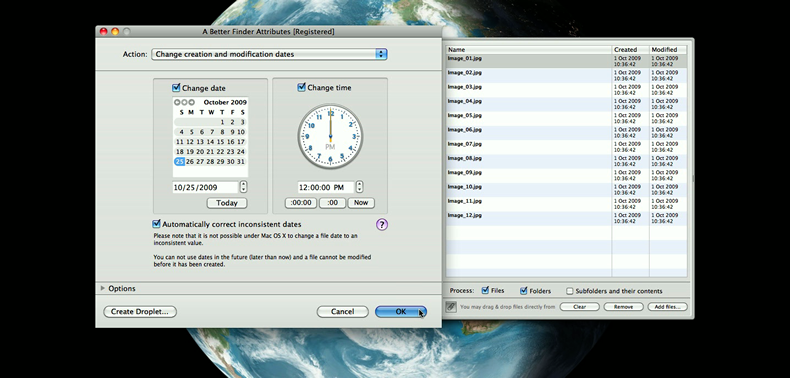Click Create Droplet... button
The image size is (790, 378).
click(x=140, y=311)
